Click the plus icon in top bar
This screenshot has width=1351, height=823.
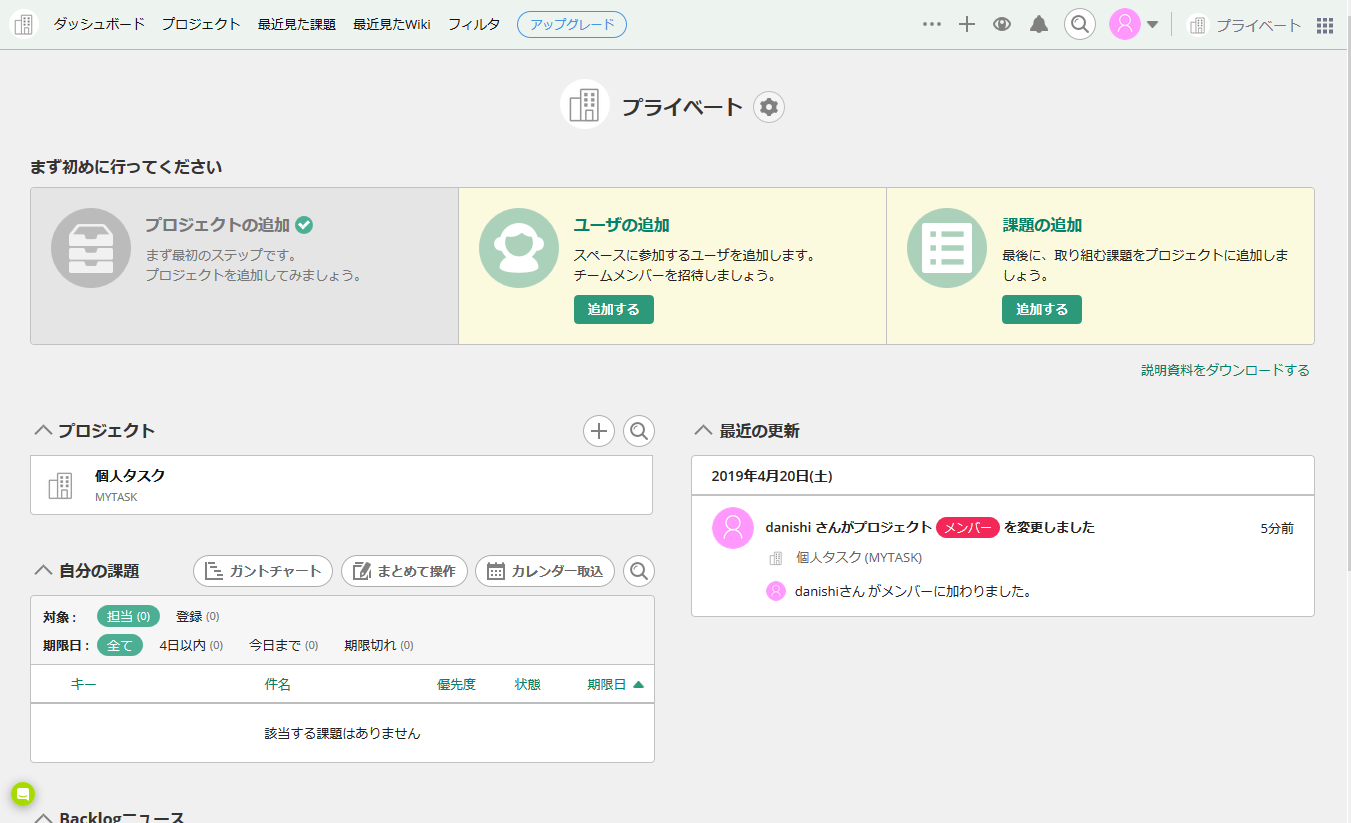pos(966,25)
